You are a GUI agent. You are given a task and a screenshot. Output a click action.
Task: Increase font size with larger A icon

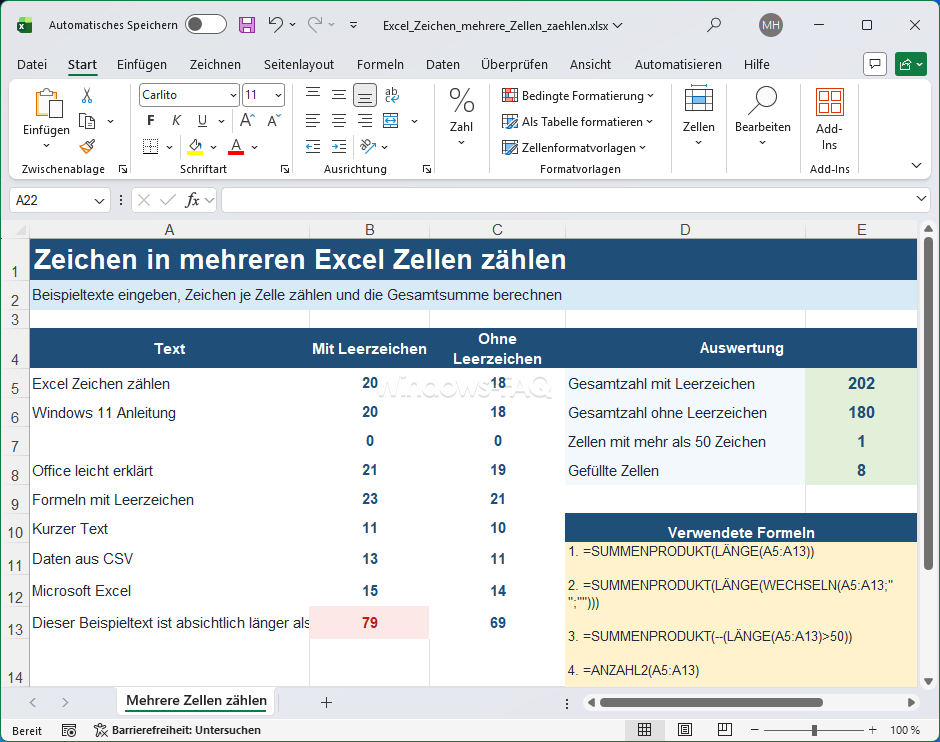[247, 120]
